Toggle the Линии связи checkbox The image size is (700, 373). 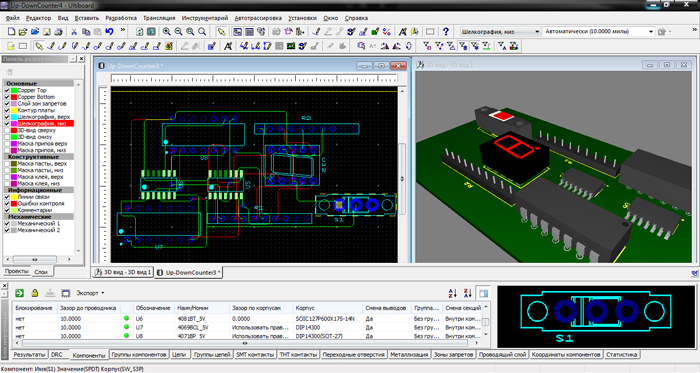coord(7,197)
